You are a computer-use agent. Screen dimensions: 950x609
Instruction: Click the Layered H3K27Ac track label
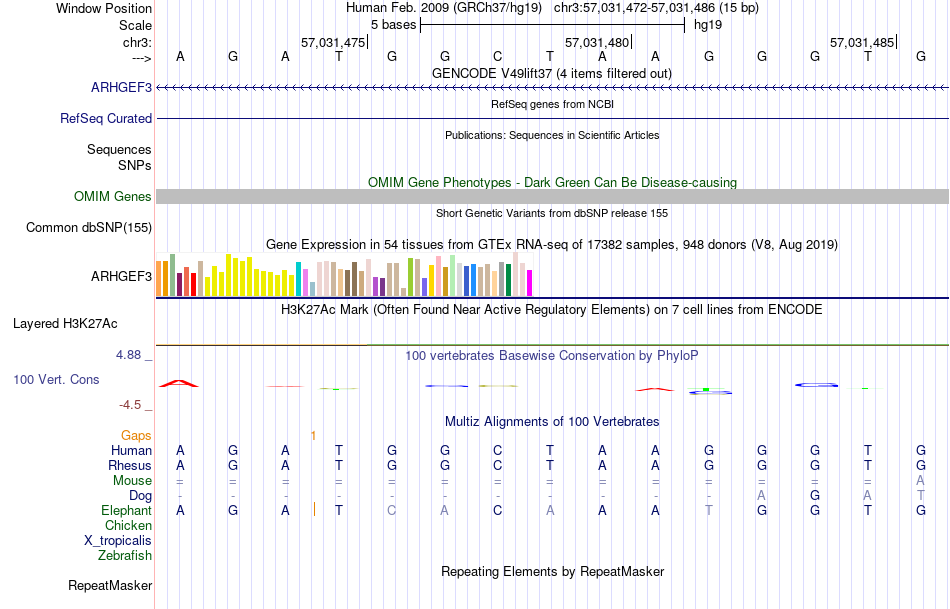[x=65, y=324]
